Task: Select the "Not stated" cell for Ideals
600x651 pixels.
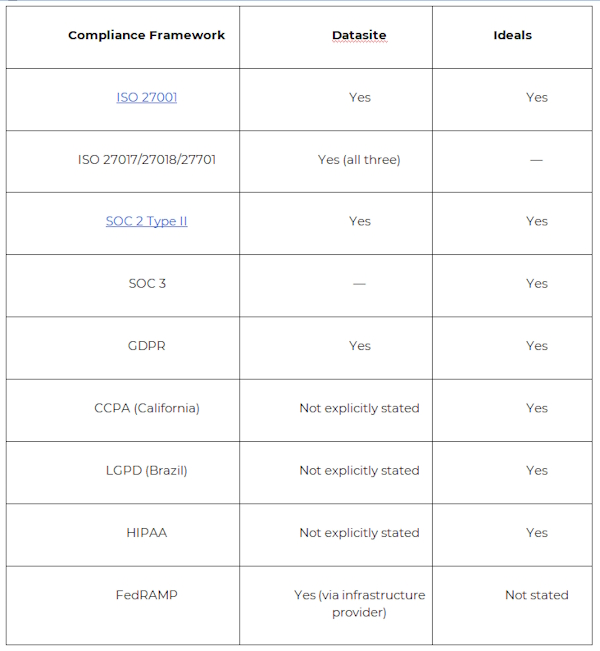Action: [x=536, y=595]
